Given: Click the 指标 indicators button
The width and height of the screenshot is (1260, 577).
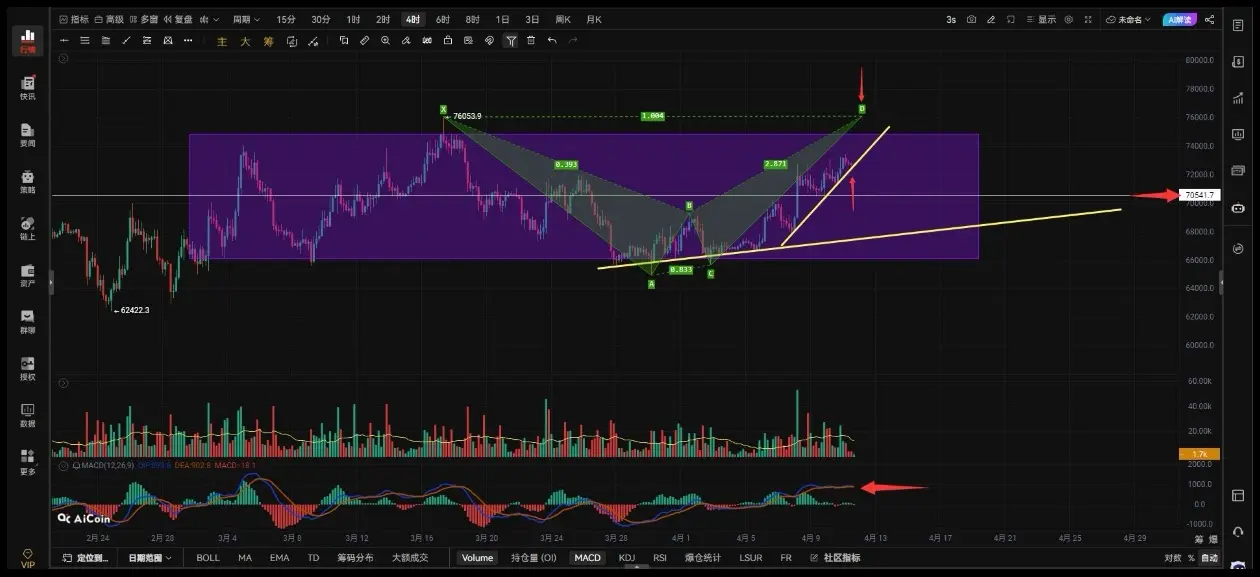Looking at the screenshot, I should tap(74, 19).
